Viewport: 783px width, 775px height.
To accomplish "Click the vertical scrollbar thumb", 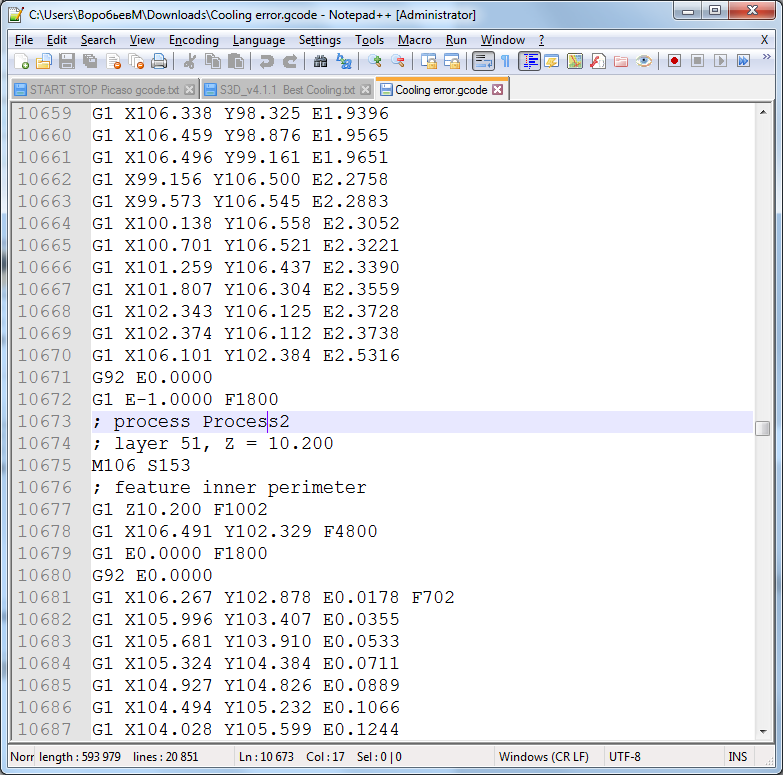I will pos(763,428).
